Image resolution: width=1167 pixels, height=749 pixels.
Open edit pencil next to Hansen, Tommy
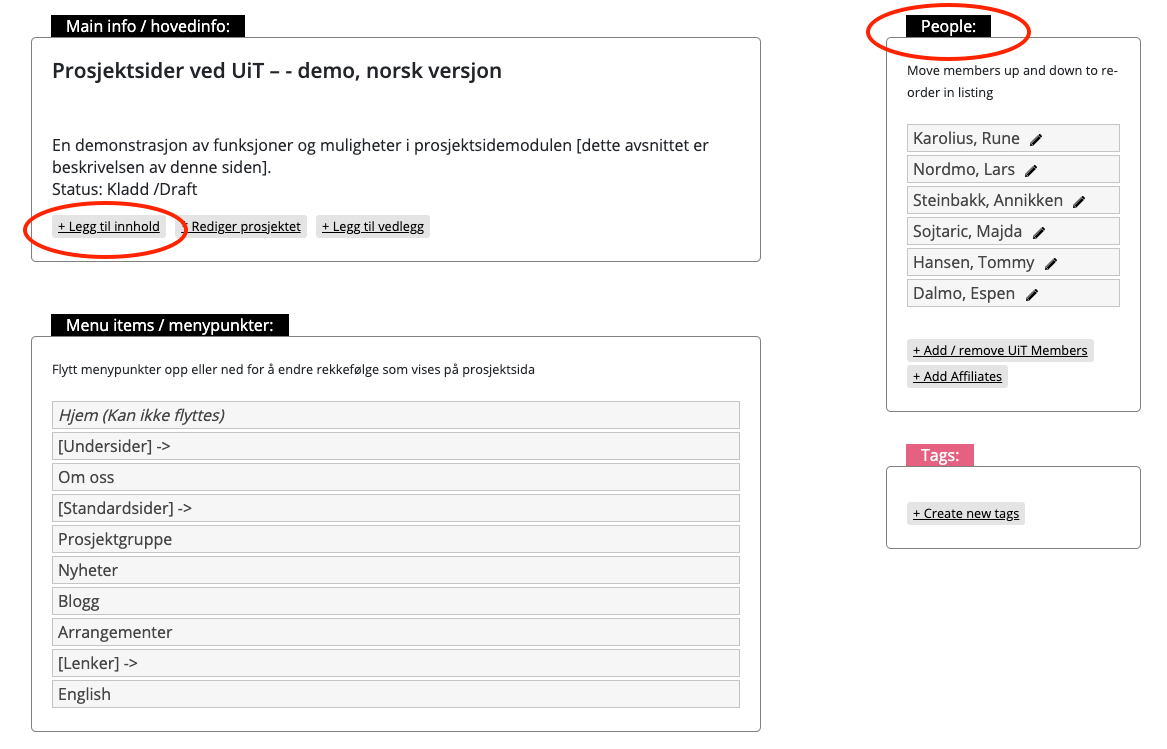tap(1051, 263)
